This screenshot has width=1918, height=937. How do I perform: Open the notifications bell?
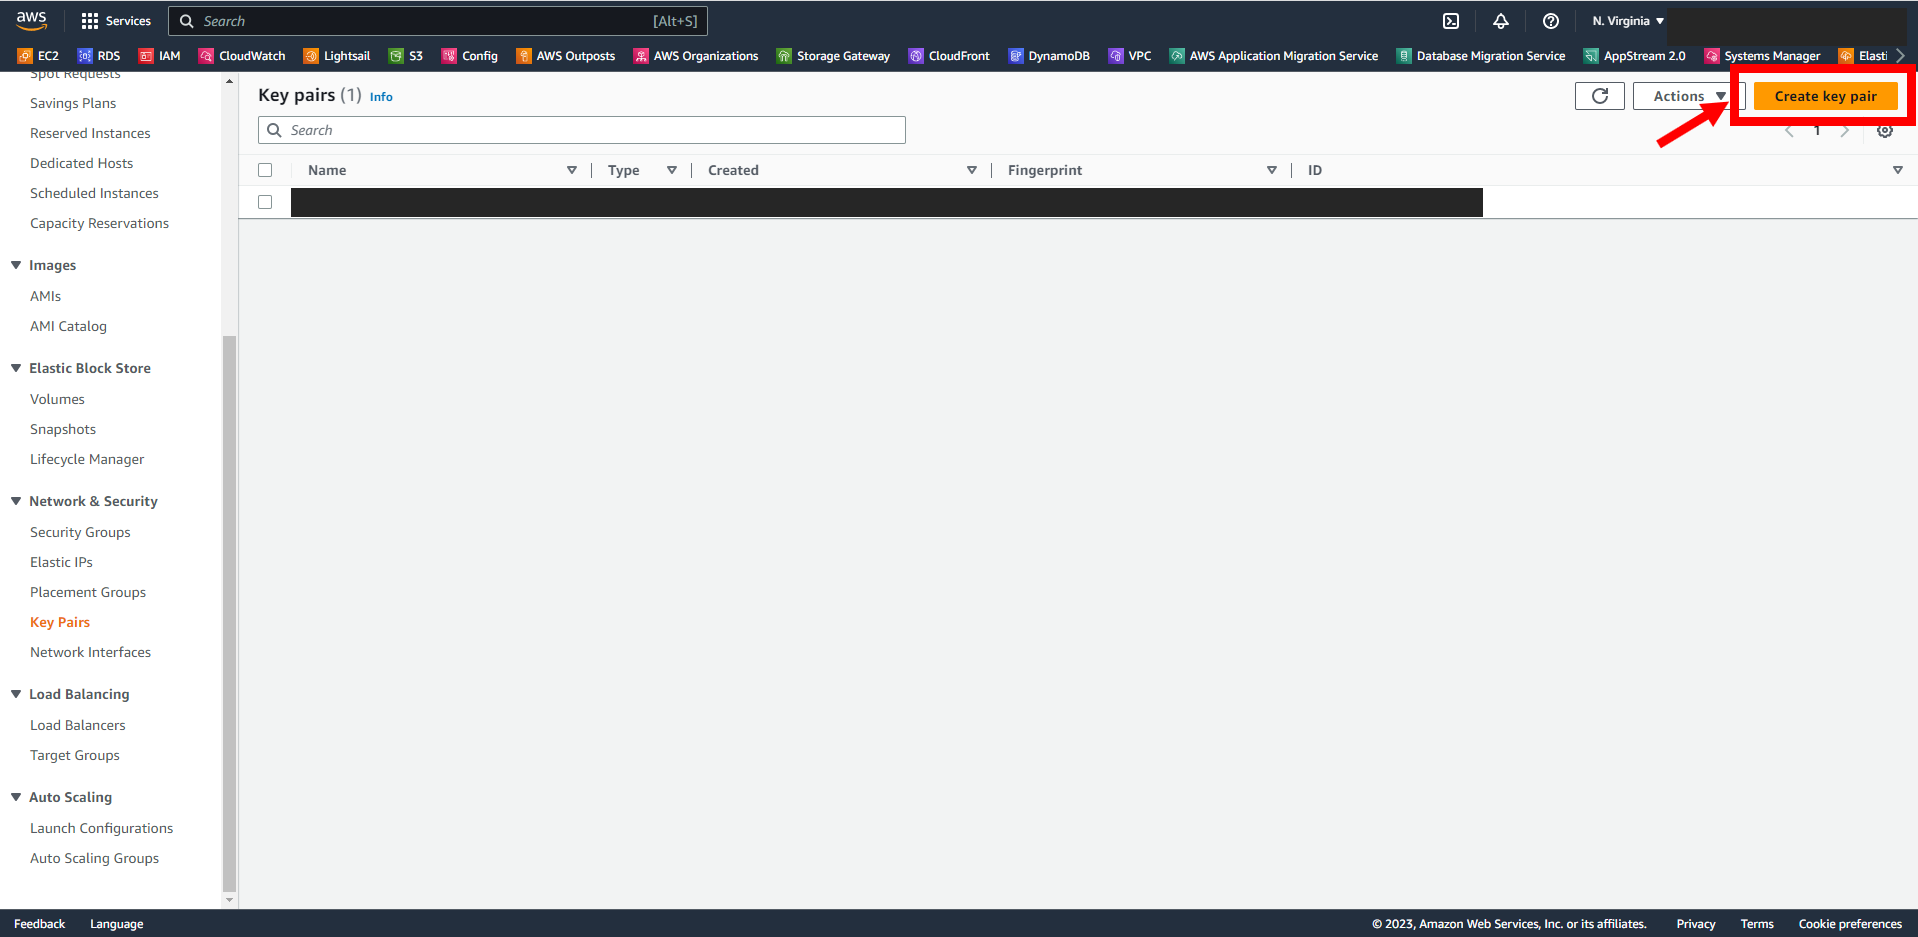pos(1501,21)
